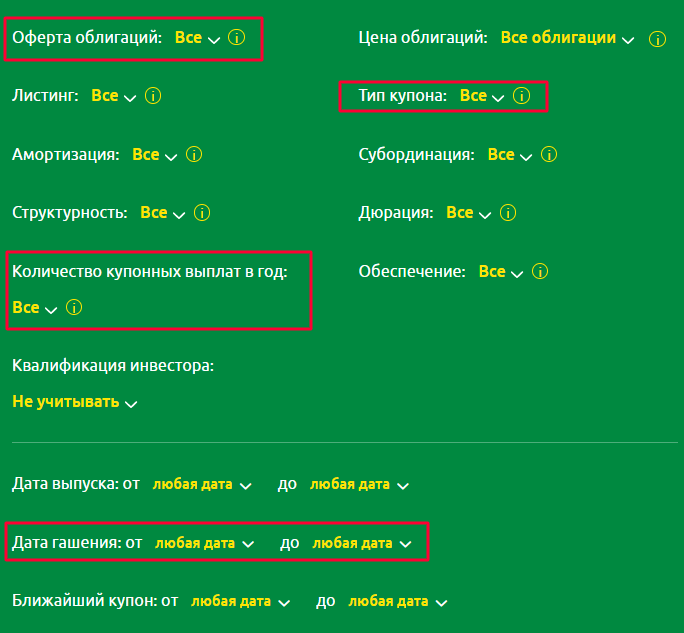Viewport: 684px width, 633px height.
Task: Click info icon next to Оферта облигаций
Action: [x=237, y=38]
